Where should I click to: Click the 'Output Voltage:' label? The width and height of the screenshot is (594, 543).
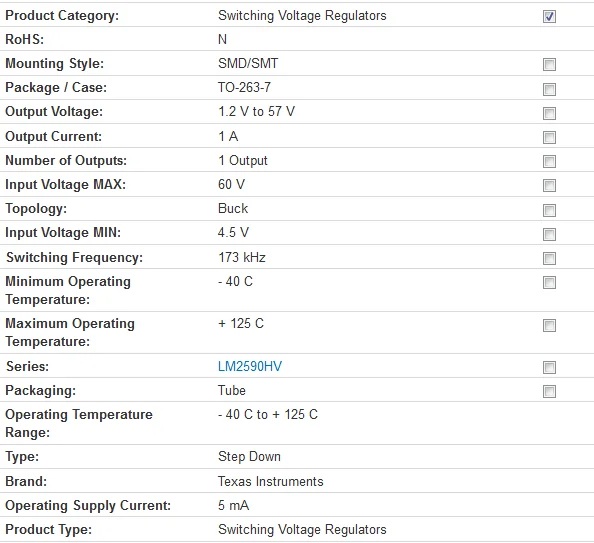tap(54, 112)
